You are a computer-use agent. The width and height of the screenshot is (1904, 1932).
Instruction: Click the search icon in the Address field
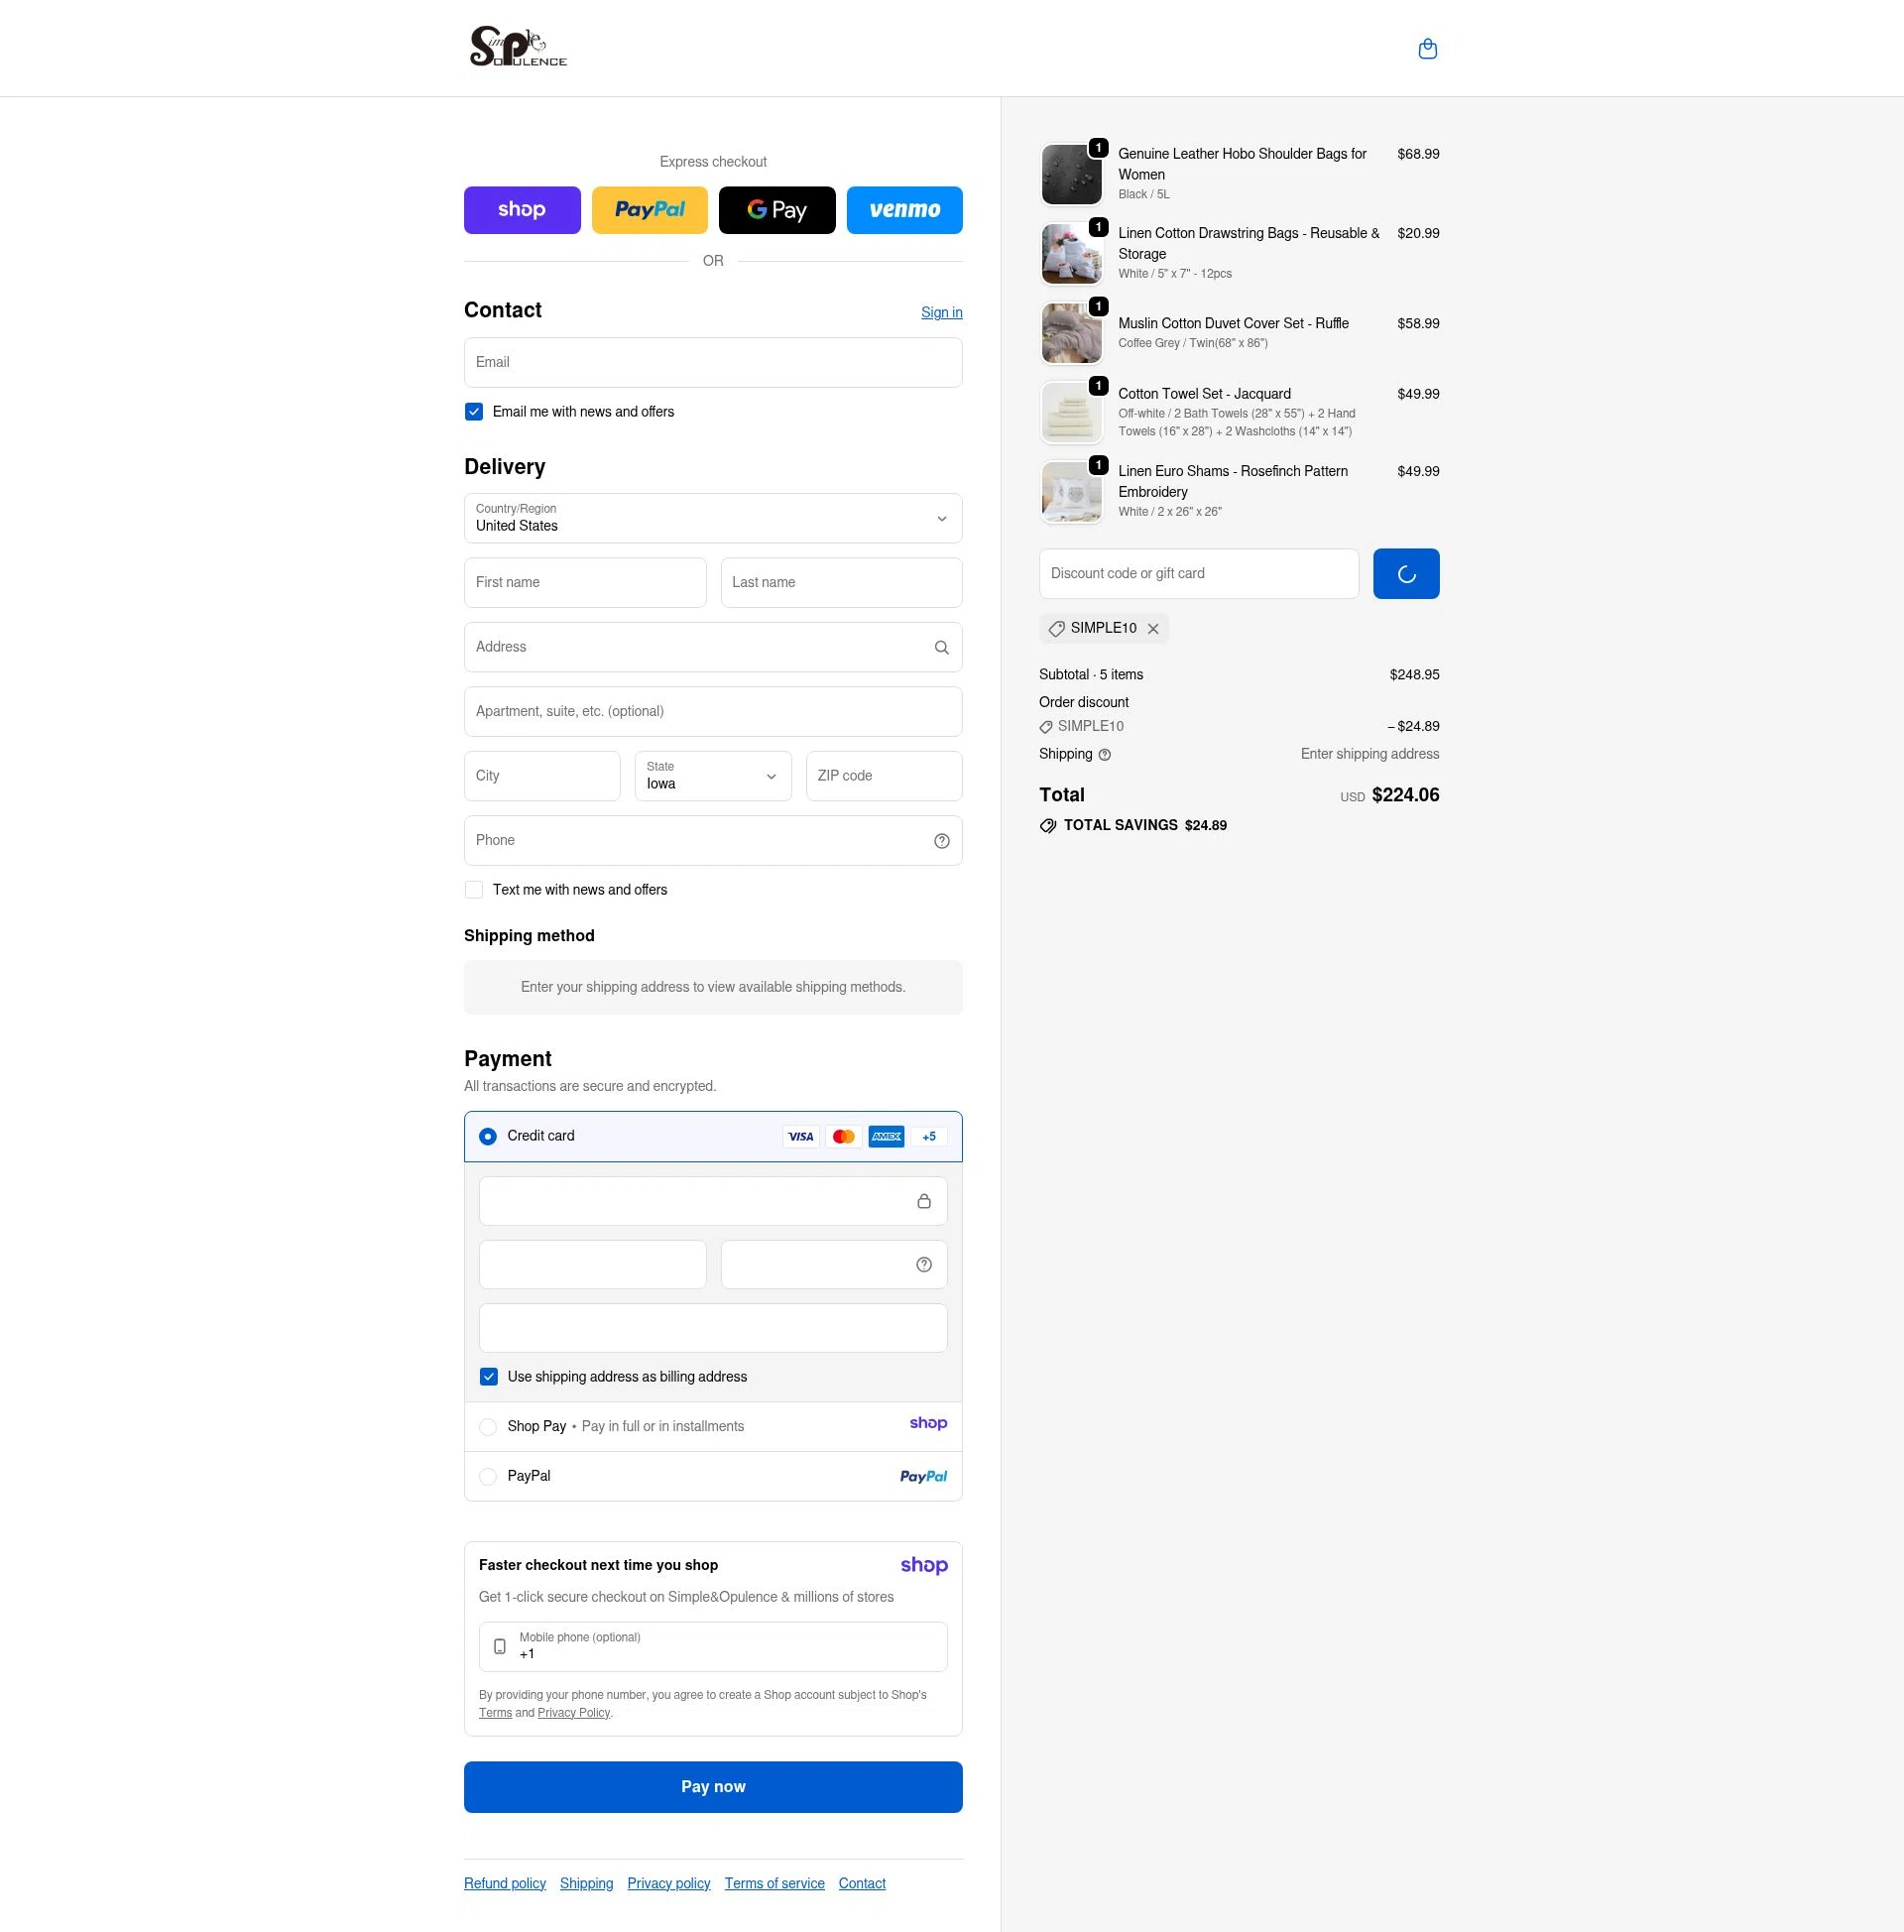(941, 647)
